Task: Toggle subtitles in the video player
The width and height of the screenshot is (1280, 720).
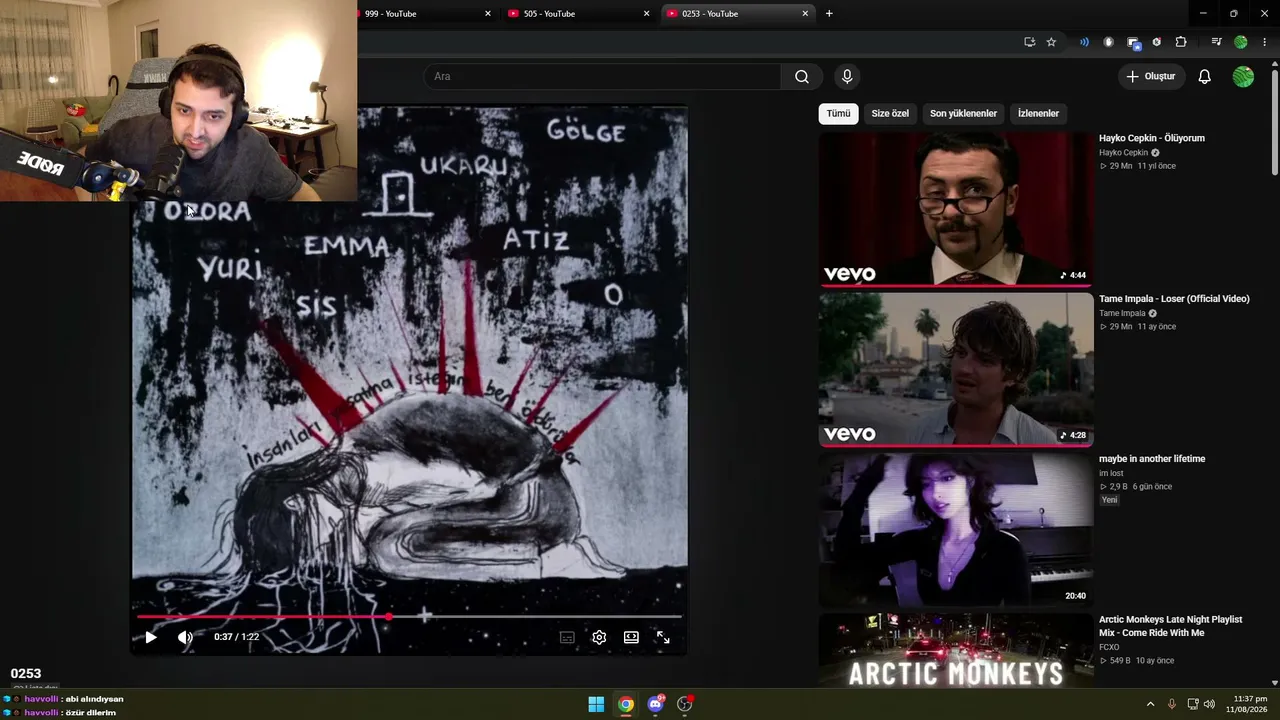Action: pyautogui.click(x=567, y=637)
